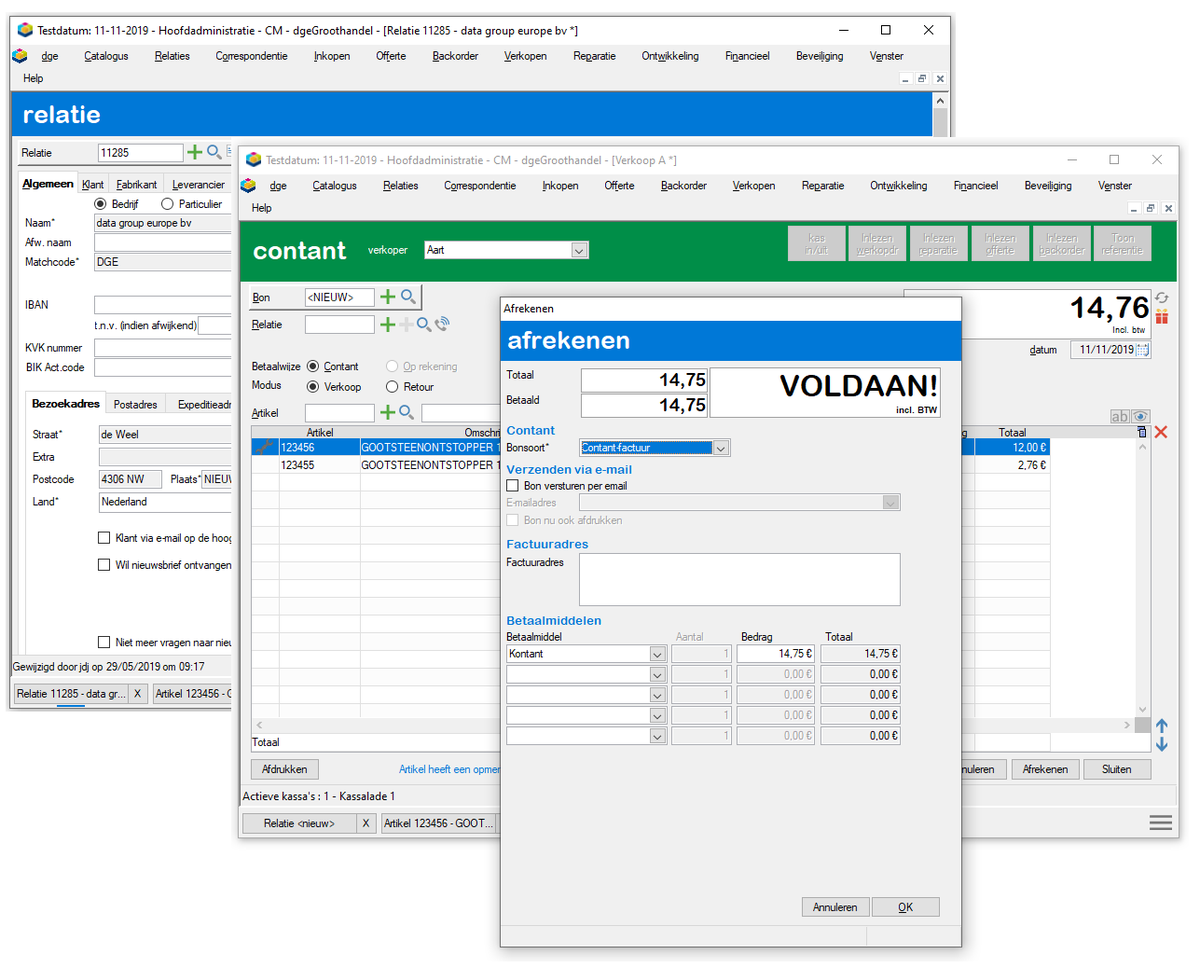Move row up with blue up arrow

click(x=1162, y=726)
